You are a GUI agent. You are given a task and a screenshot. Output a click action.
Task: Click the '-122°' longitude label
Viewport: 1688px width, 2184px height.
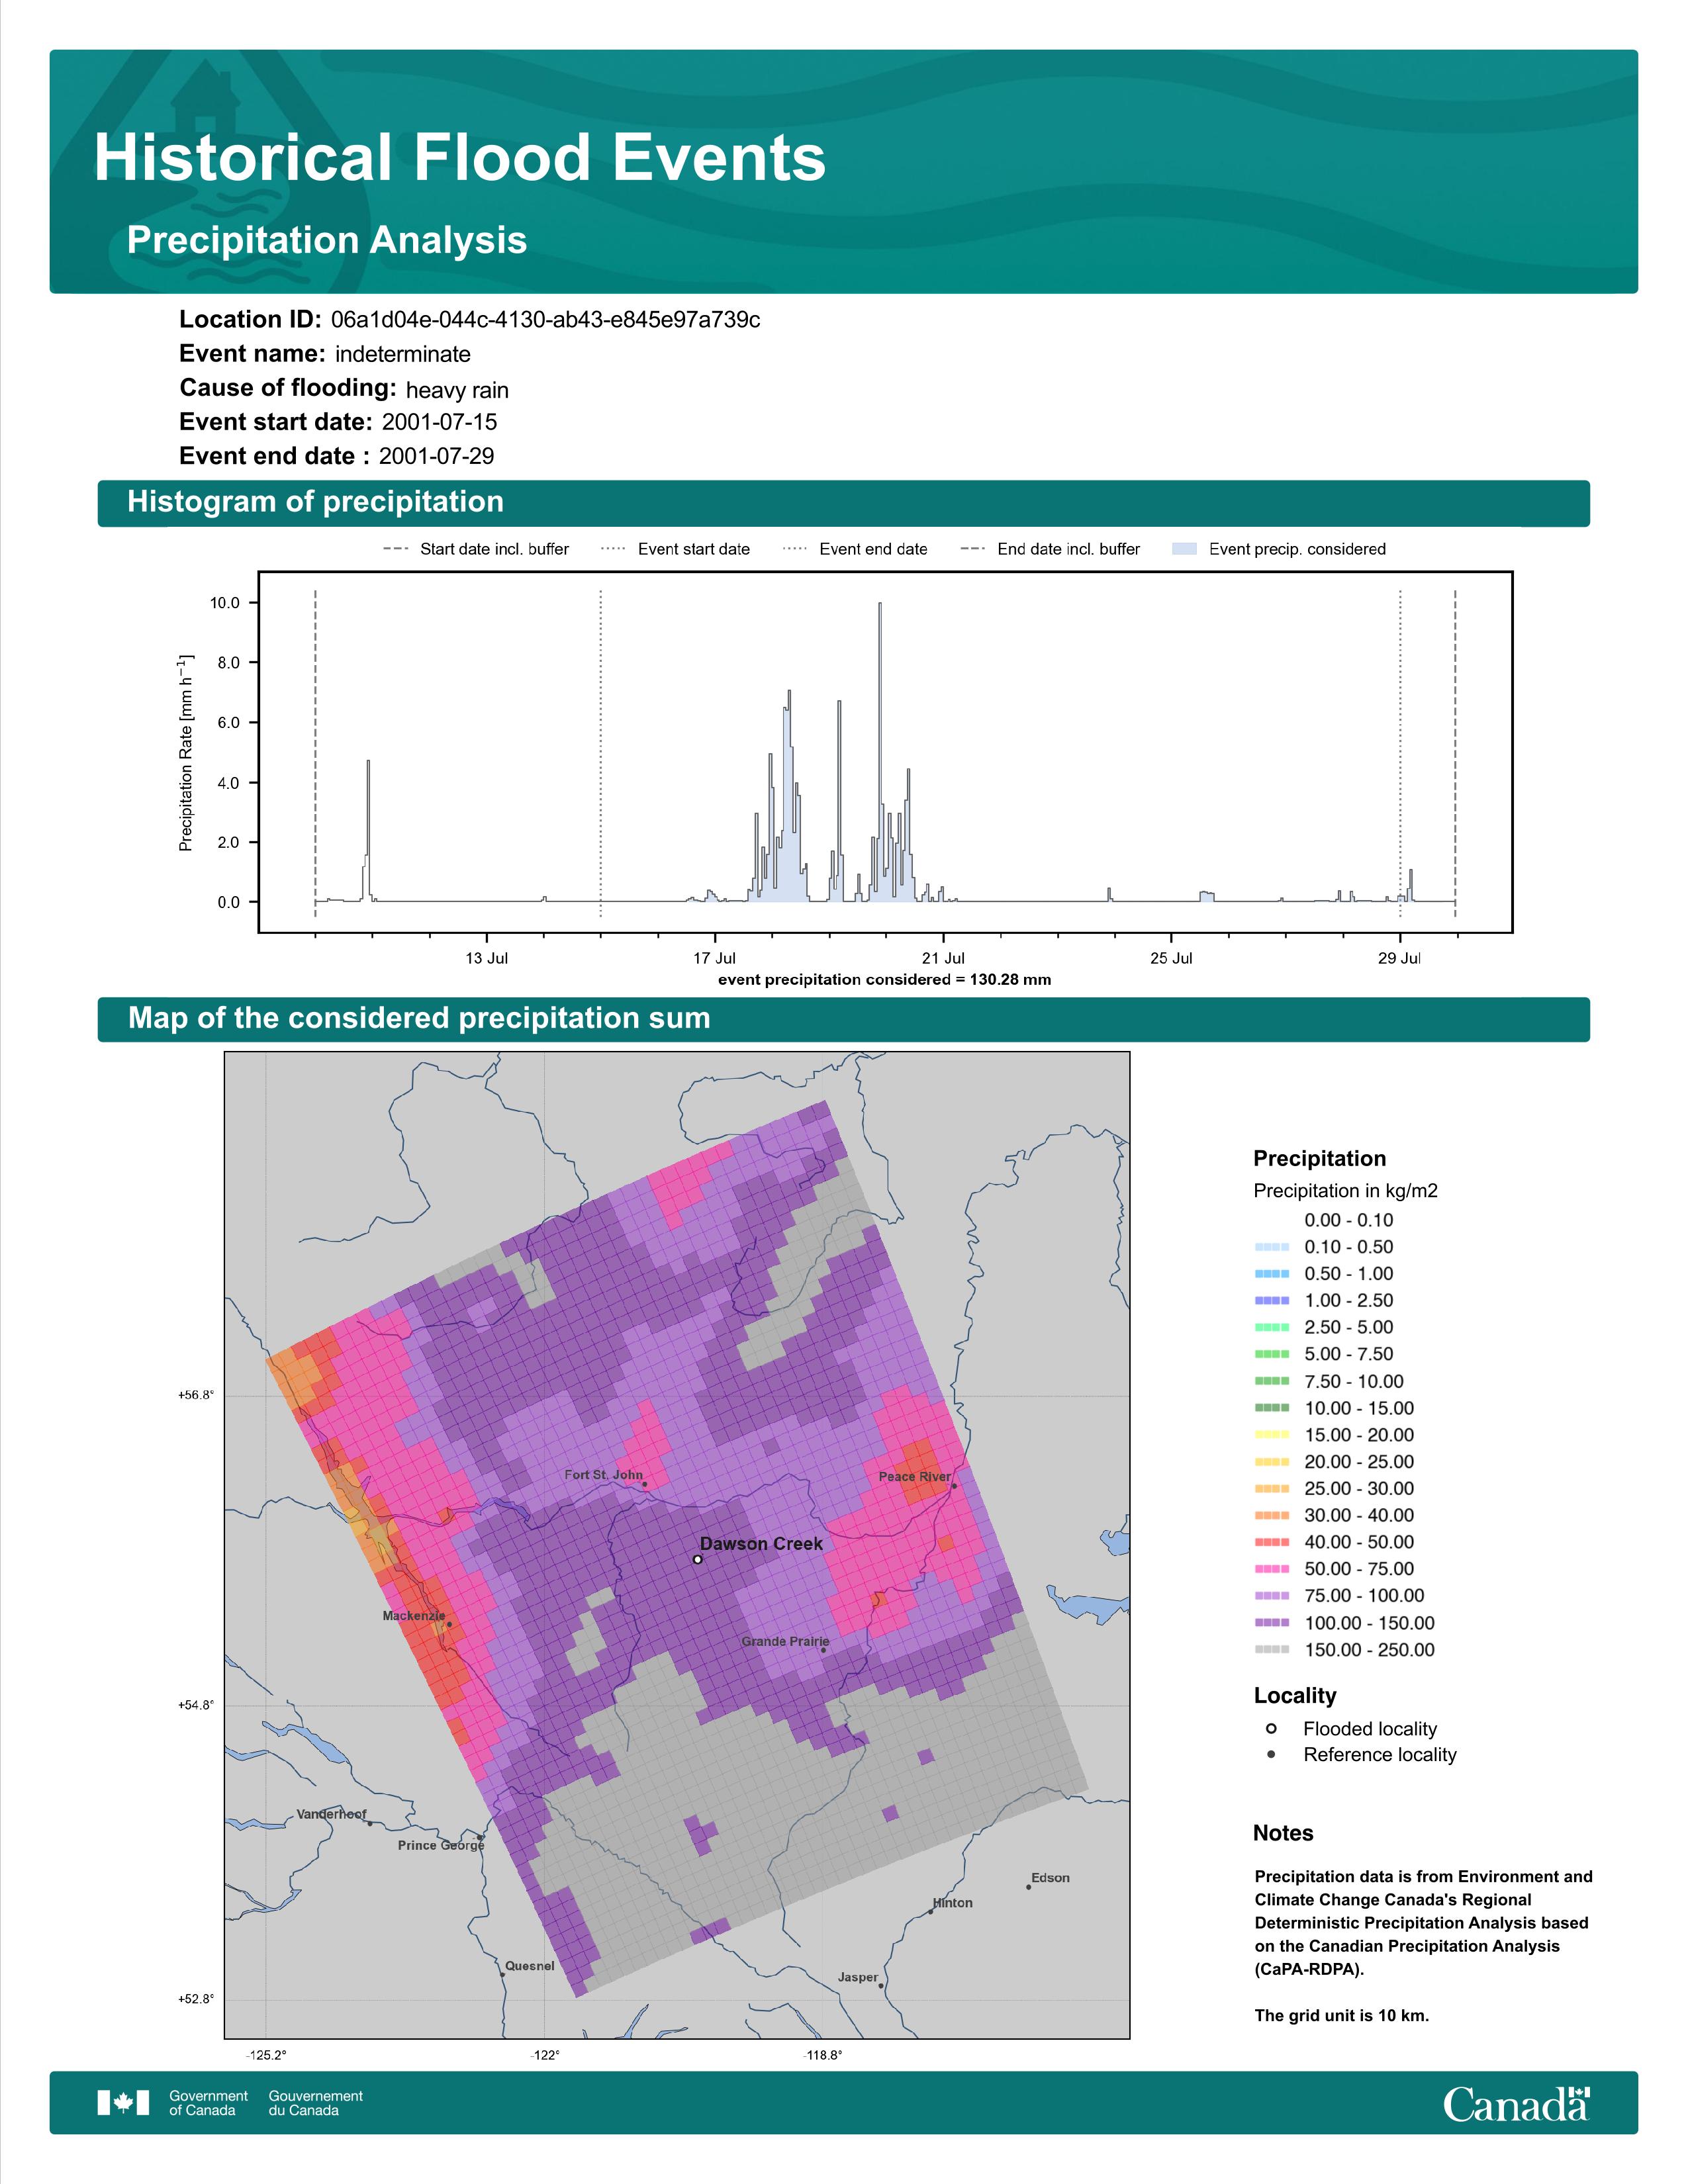tap(545, 2055)
